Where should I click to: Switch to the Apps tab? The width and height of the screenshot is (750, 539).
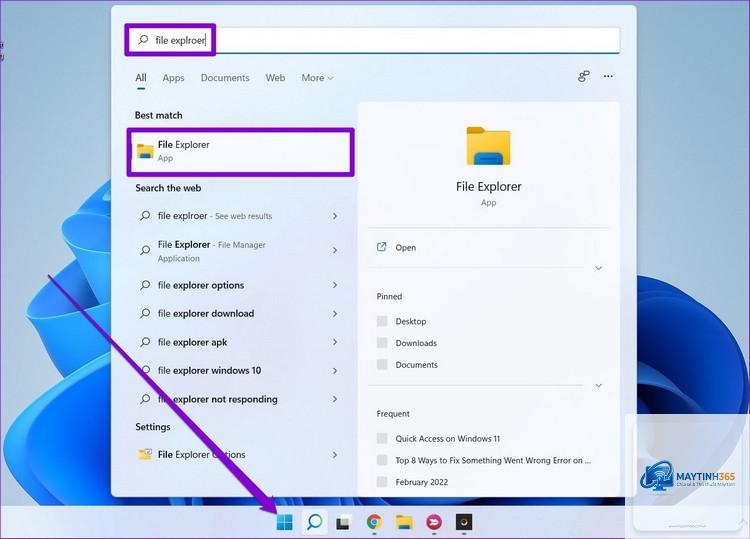click(x=173, y=77)
